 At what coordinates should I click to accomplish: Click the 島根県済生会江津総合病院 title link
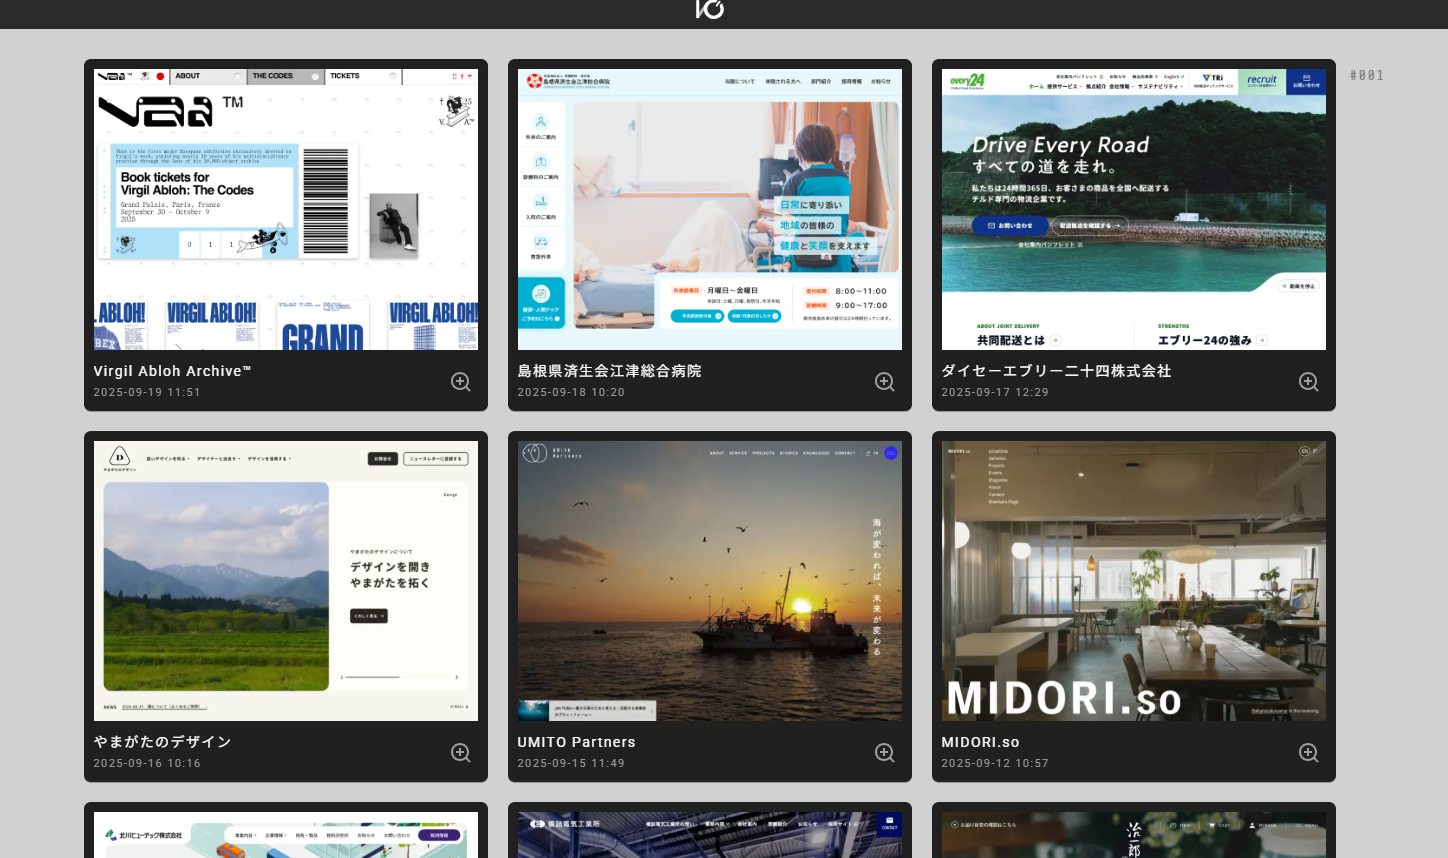coord(609,371)
